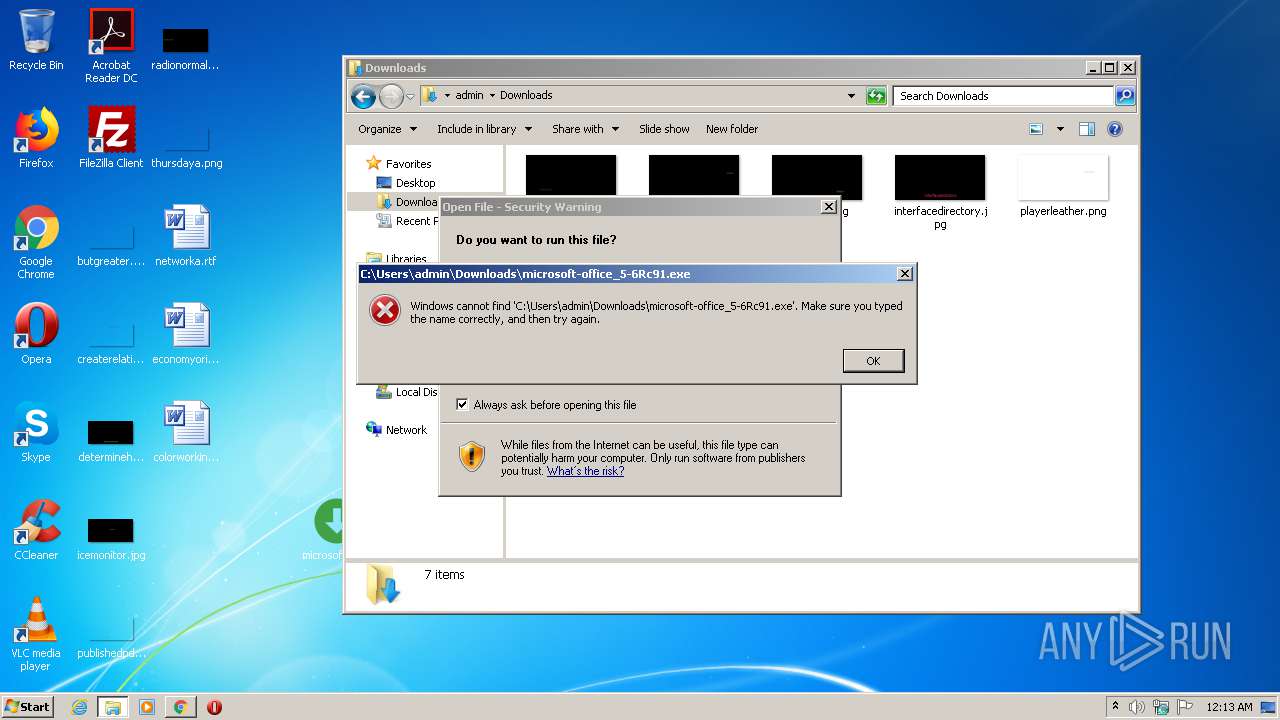Viewport: 1280px width, 720px height.
Task: Launch Acrobat Reader DC shortcut
Action: (111, 45)
